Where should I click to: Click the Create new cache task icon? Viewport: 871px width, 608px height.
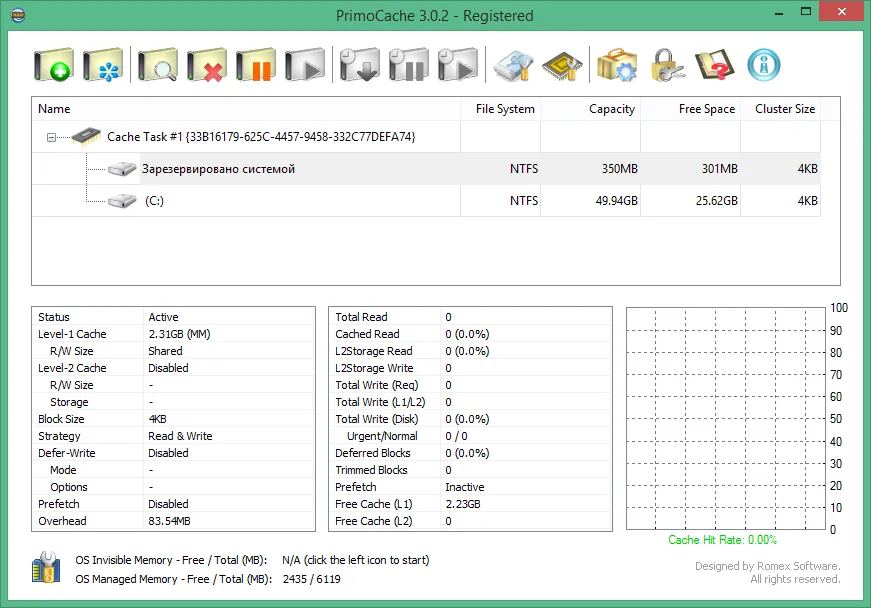[53, 65]
